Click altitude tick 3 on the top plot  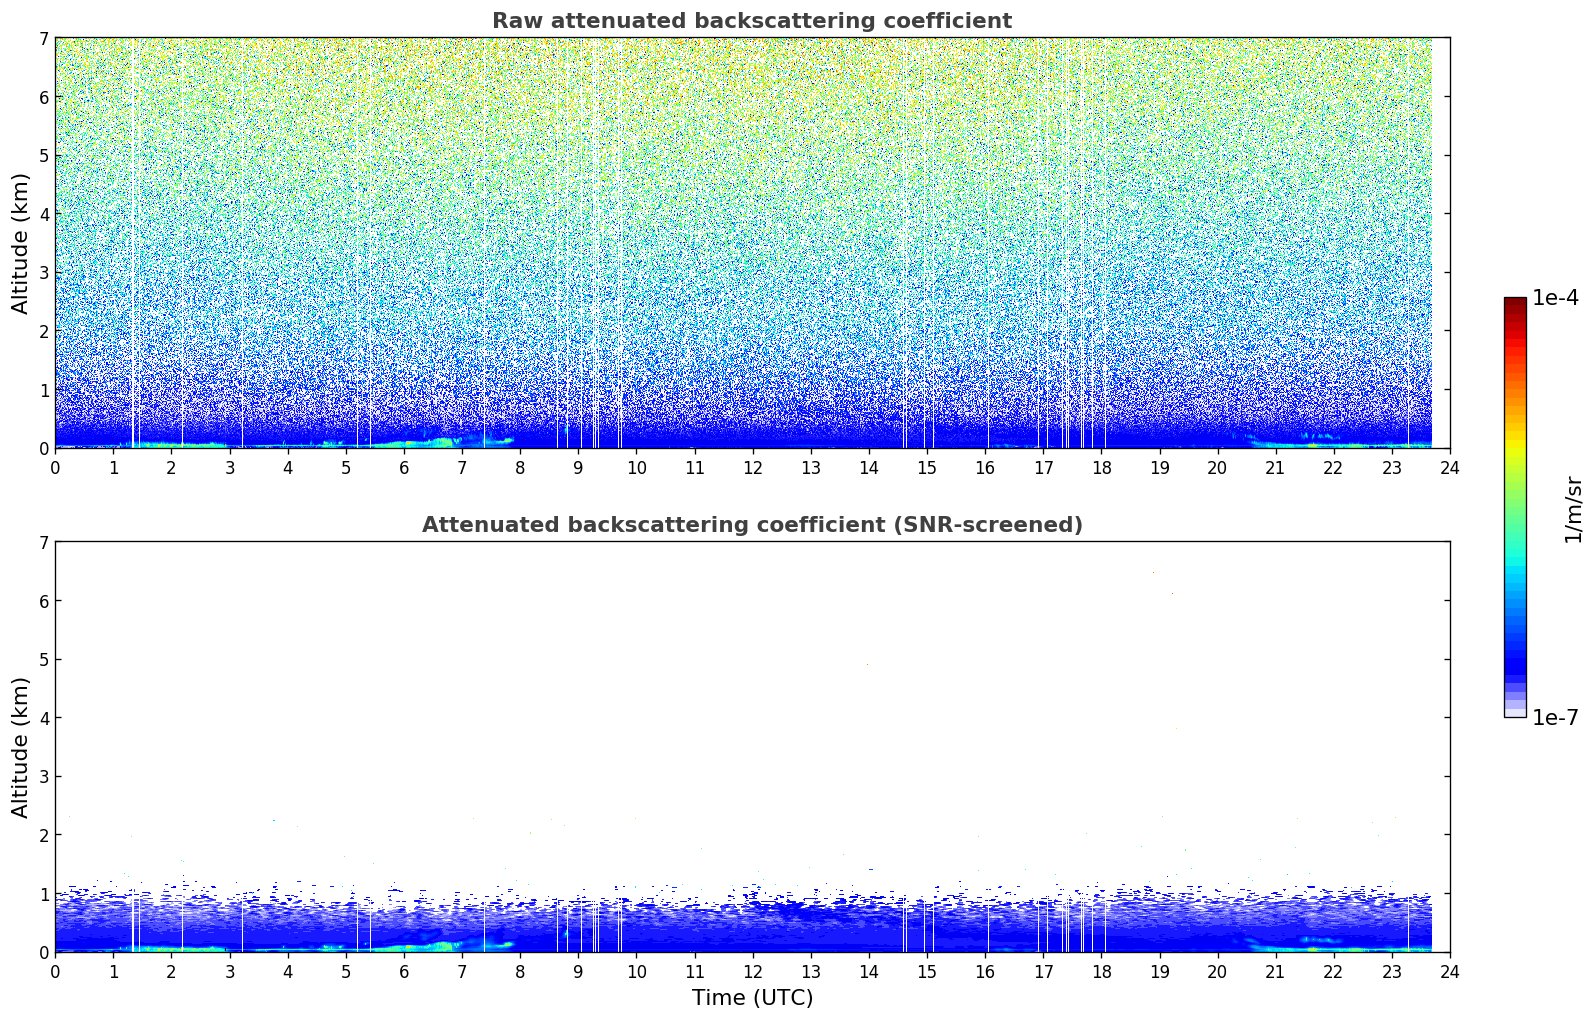pyautogui.click(x=44, y=273)
